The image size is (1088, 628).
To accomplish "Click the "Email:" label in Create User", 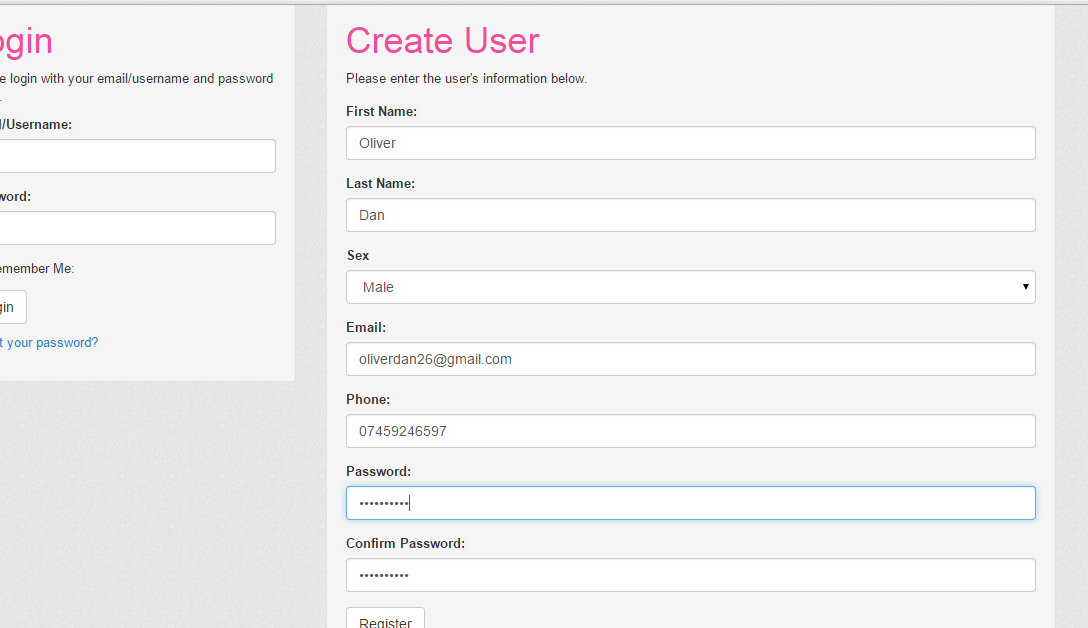I will pos(366,328).
